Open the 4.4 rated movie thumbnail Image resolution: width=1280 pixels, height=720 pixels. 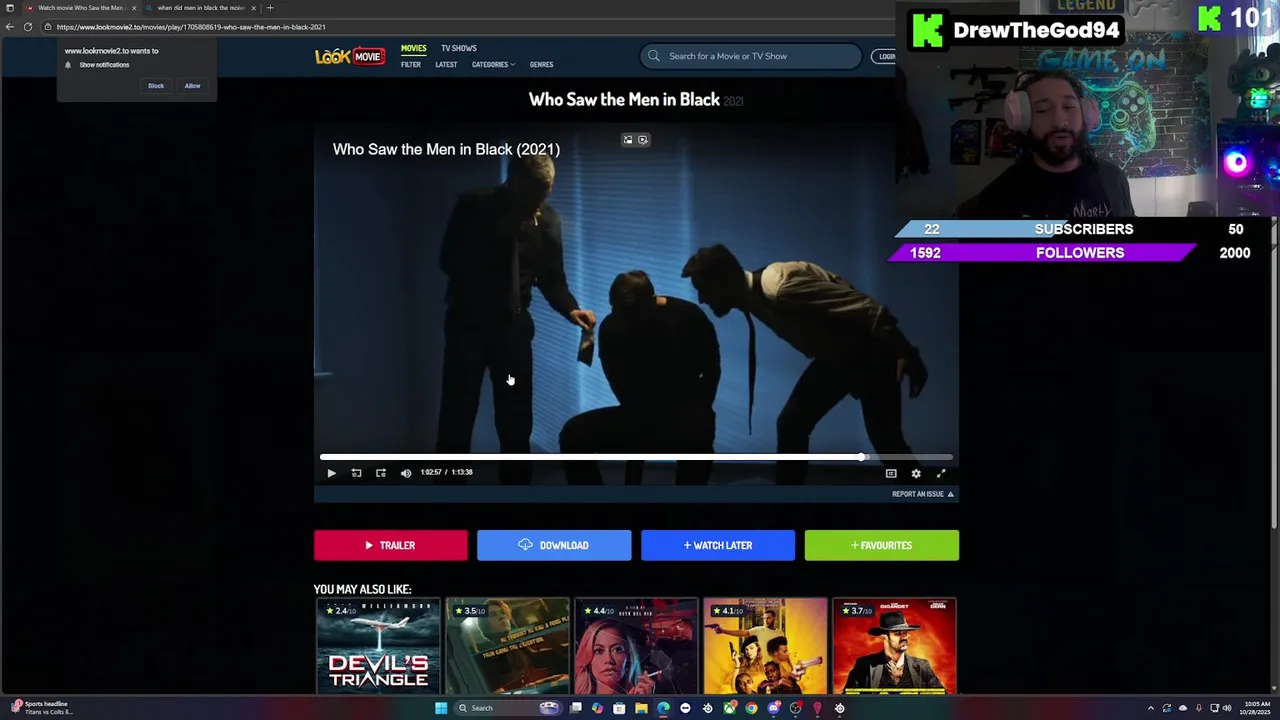(x=636, y=646)
